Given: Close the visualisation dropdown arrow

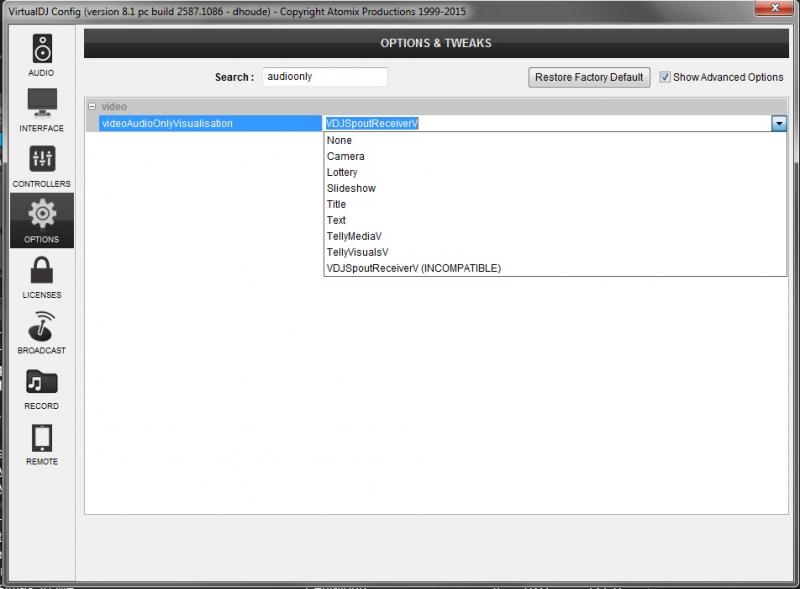Looking at the screenshot, I should click(779, 124).
